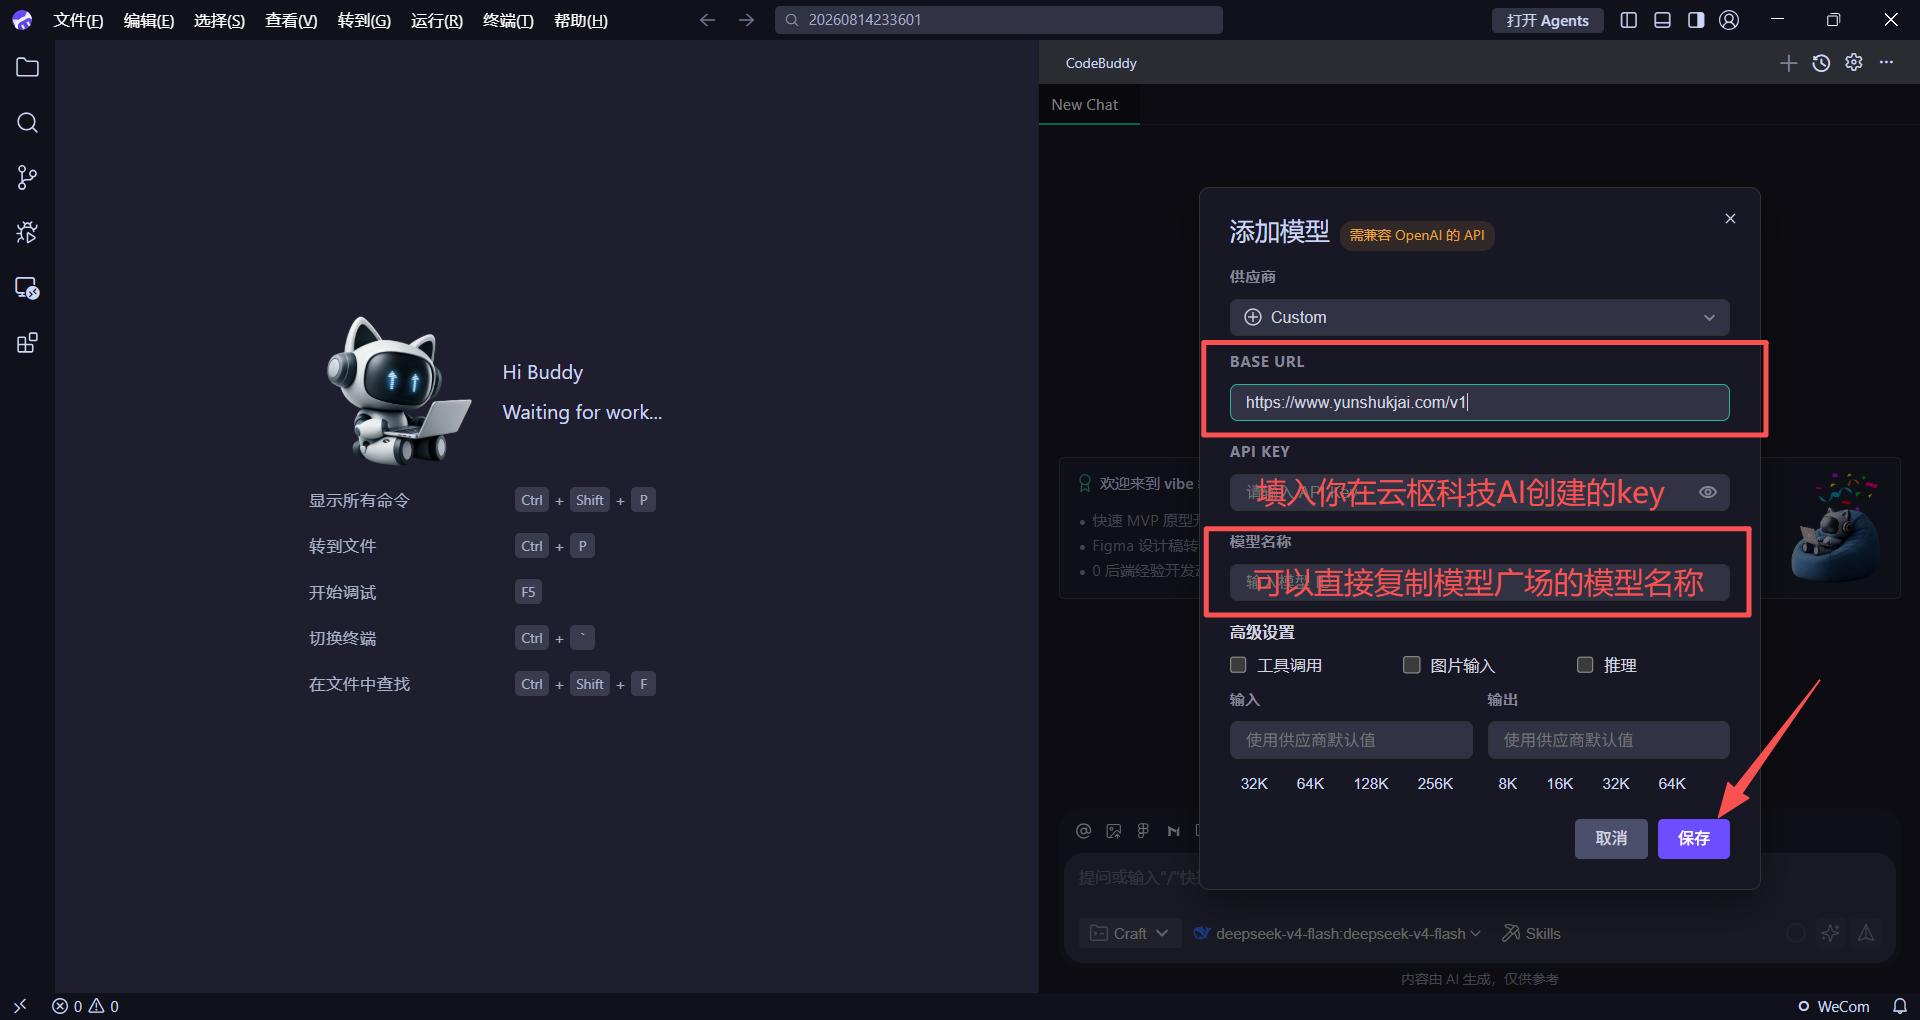Viewport: 1920px width, 1020px height.
Task: Open the Run and Debug bug icon
Action: click(x=27, y=233)
